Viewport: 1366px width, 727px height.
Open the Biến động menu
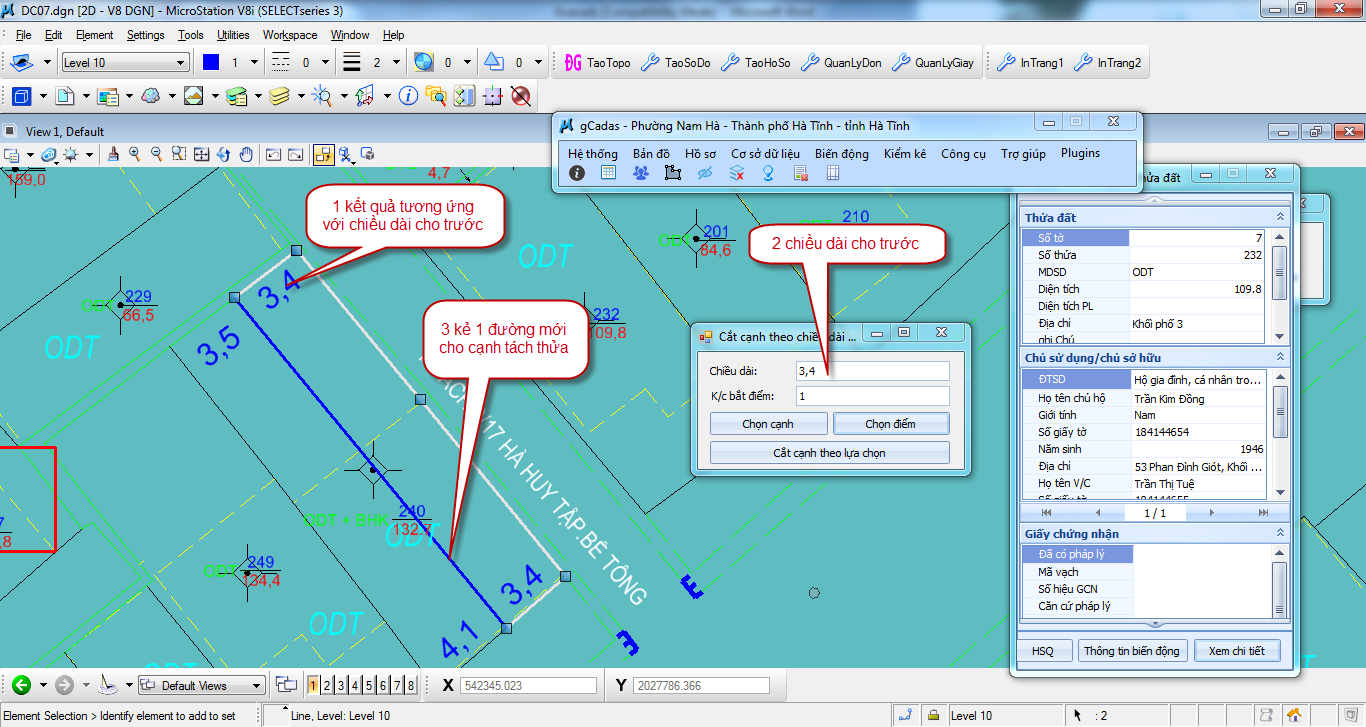[841, 153]
